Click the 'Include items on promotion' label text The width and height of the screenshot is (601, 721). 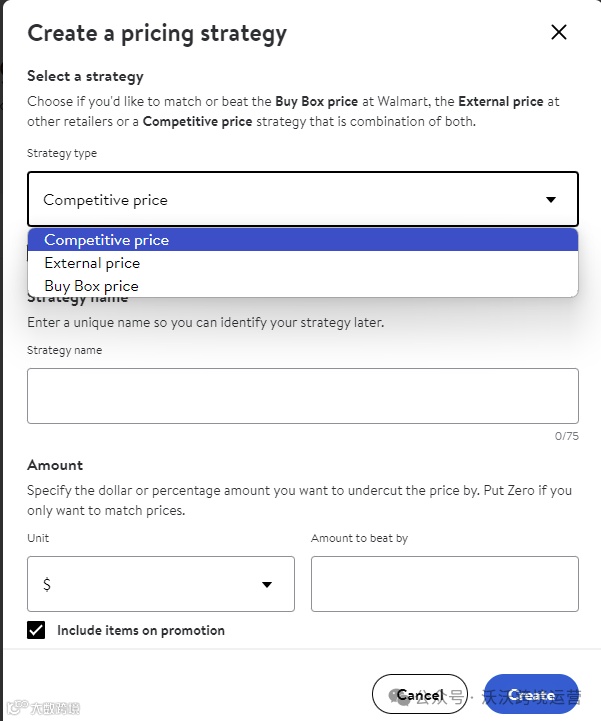pos(141,631)
